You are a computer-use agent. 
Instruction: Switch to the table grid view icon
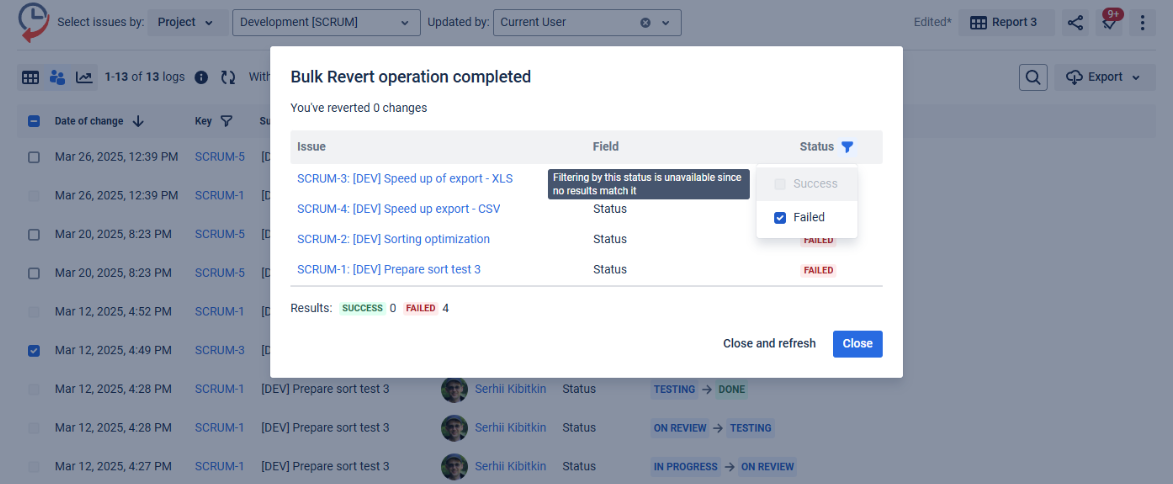coord(31,77)
